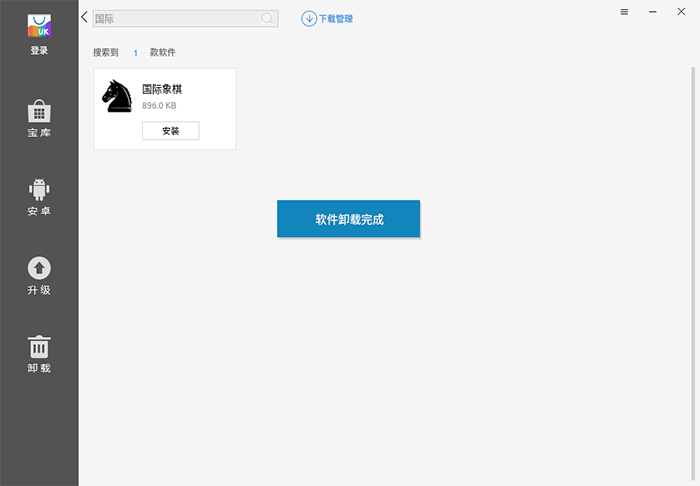Focus the search box containing 国际

tap(175, 18)
